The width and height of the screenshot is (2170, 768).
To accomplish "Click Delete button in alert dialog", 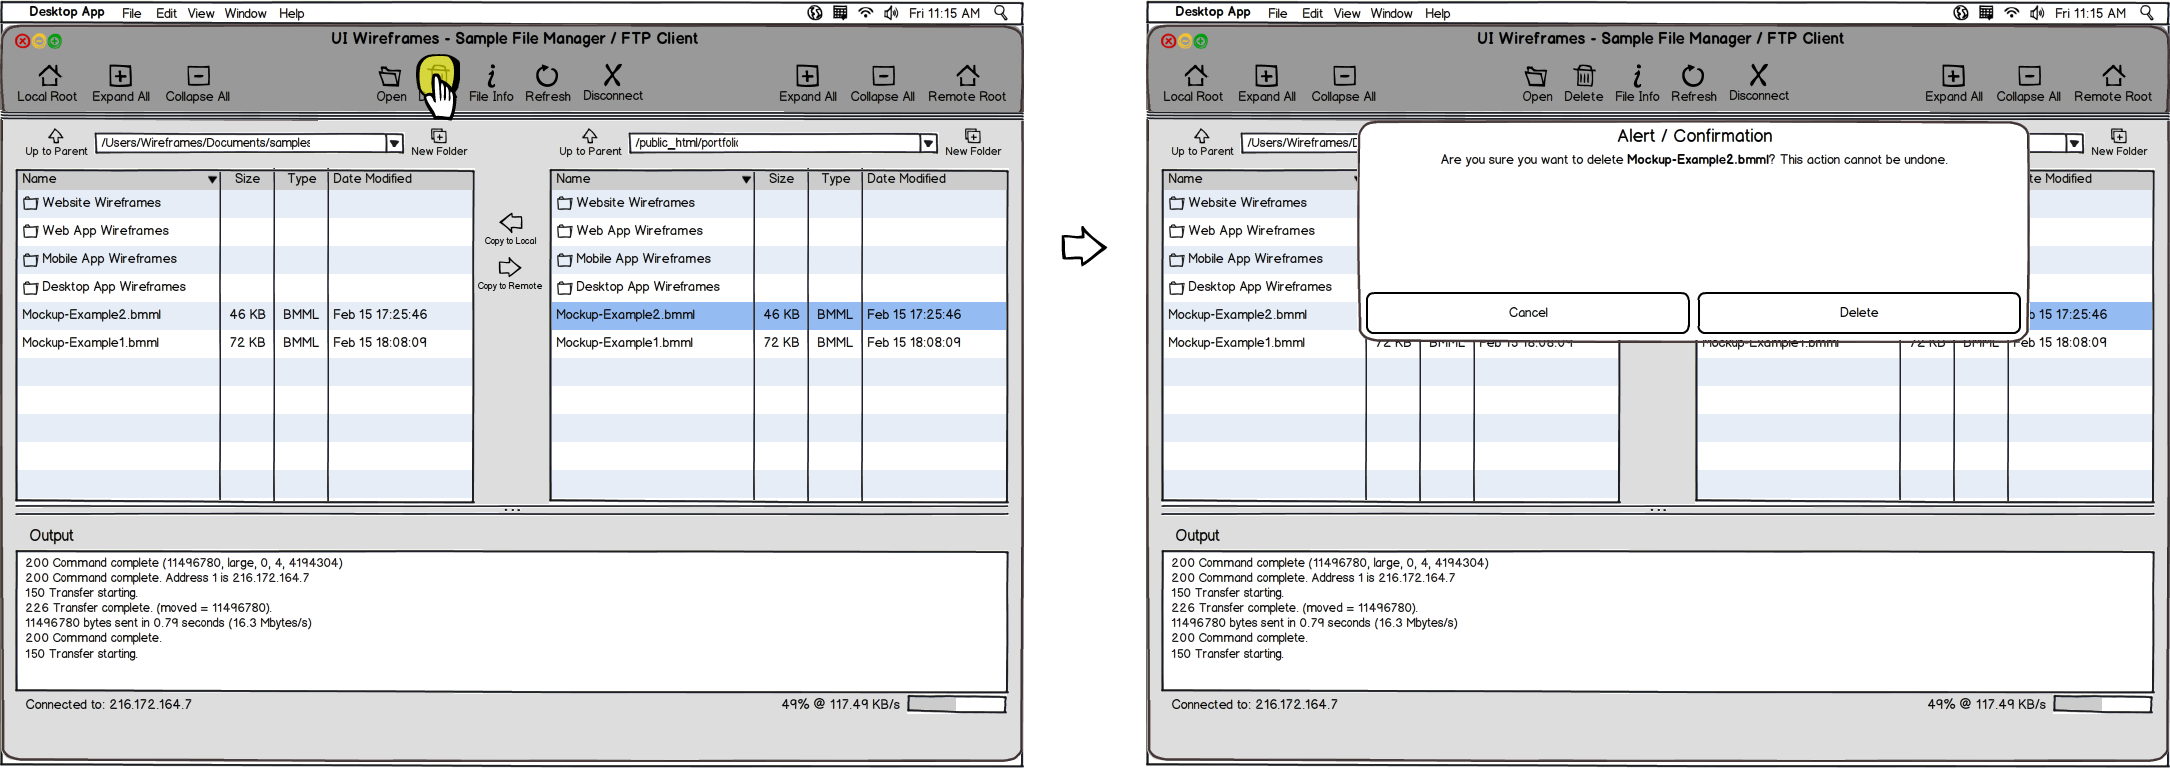I will [1859, 313].
